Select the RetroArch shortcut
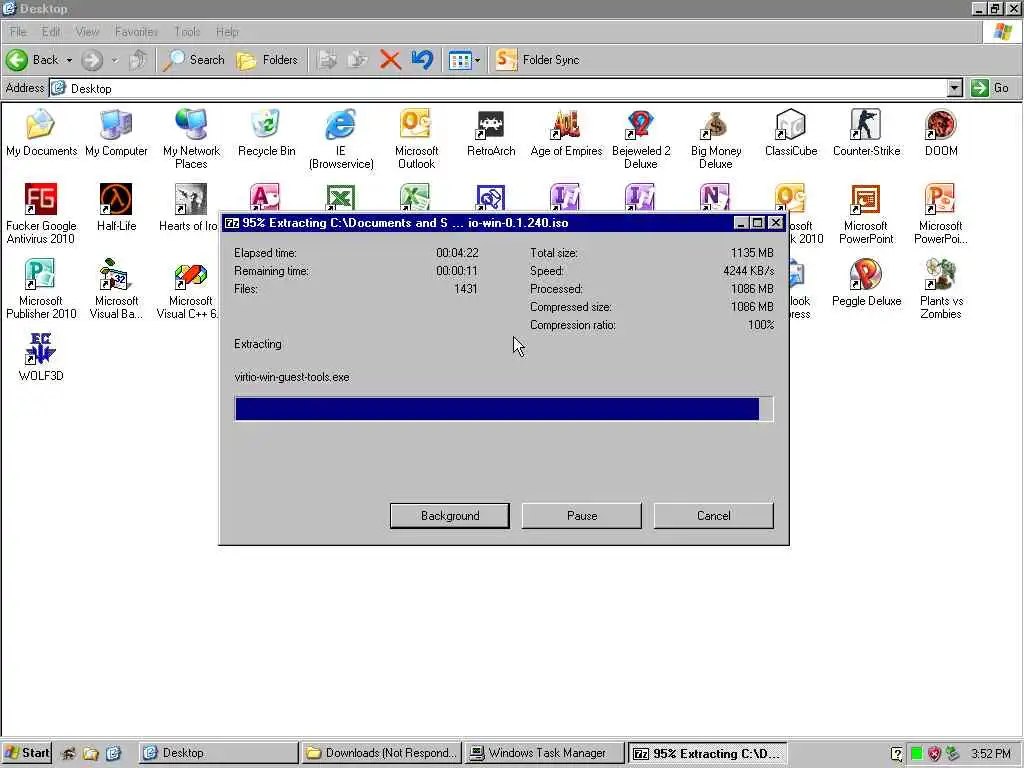The height and width of the screenshot is (768, 1024). click(491, 133)
